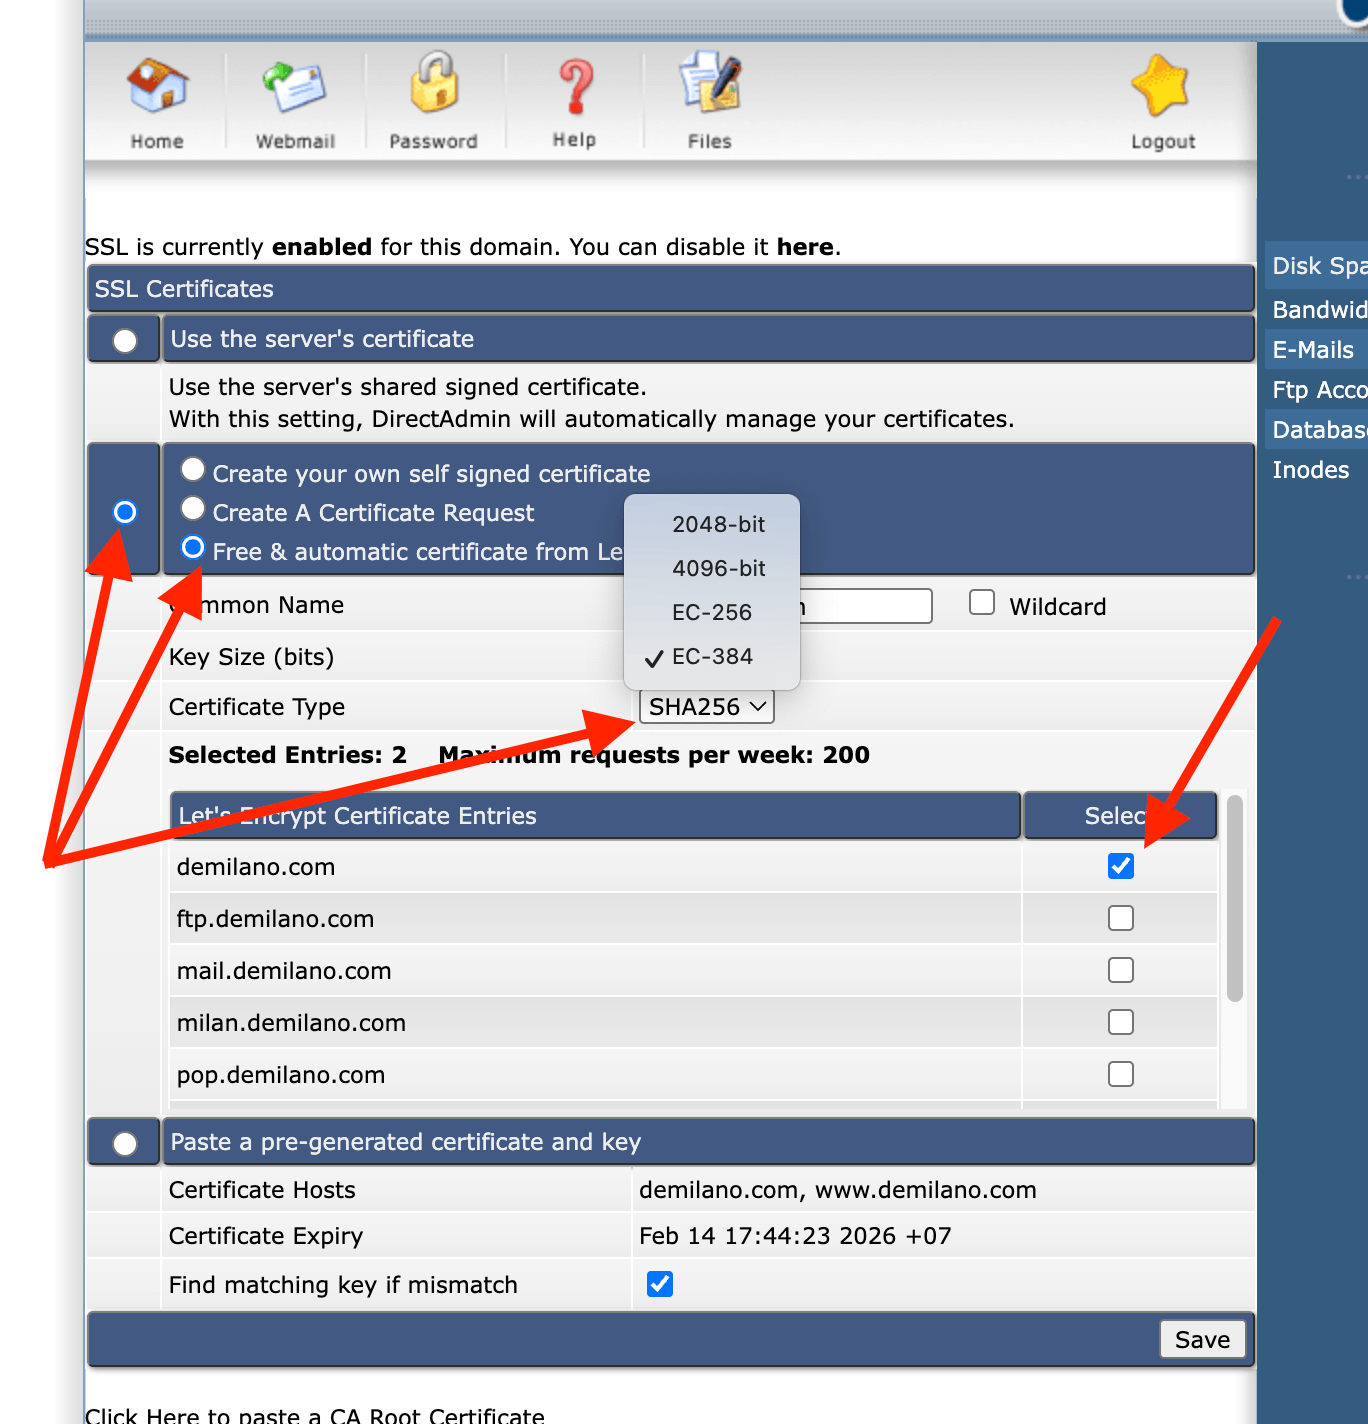The width and height of the screenshot is (1368, 1424).
Task: Click the here link to disable SSL
Action: tap(805, 247)
